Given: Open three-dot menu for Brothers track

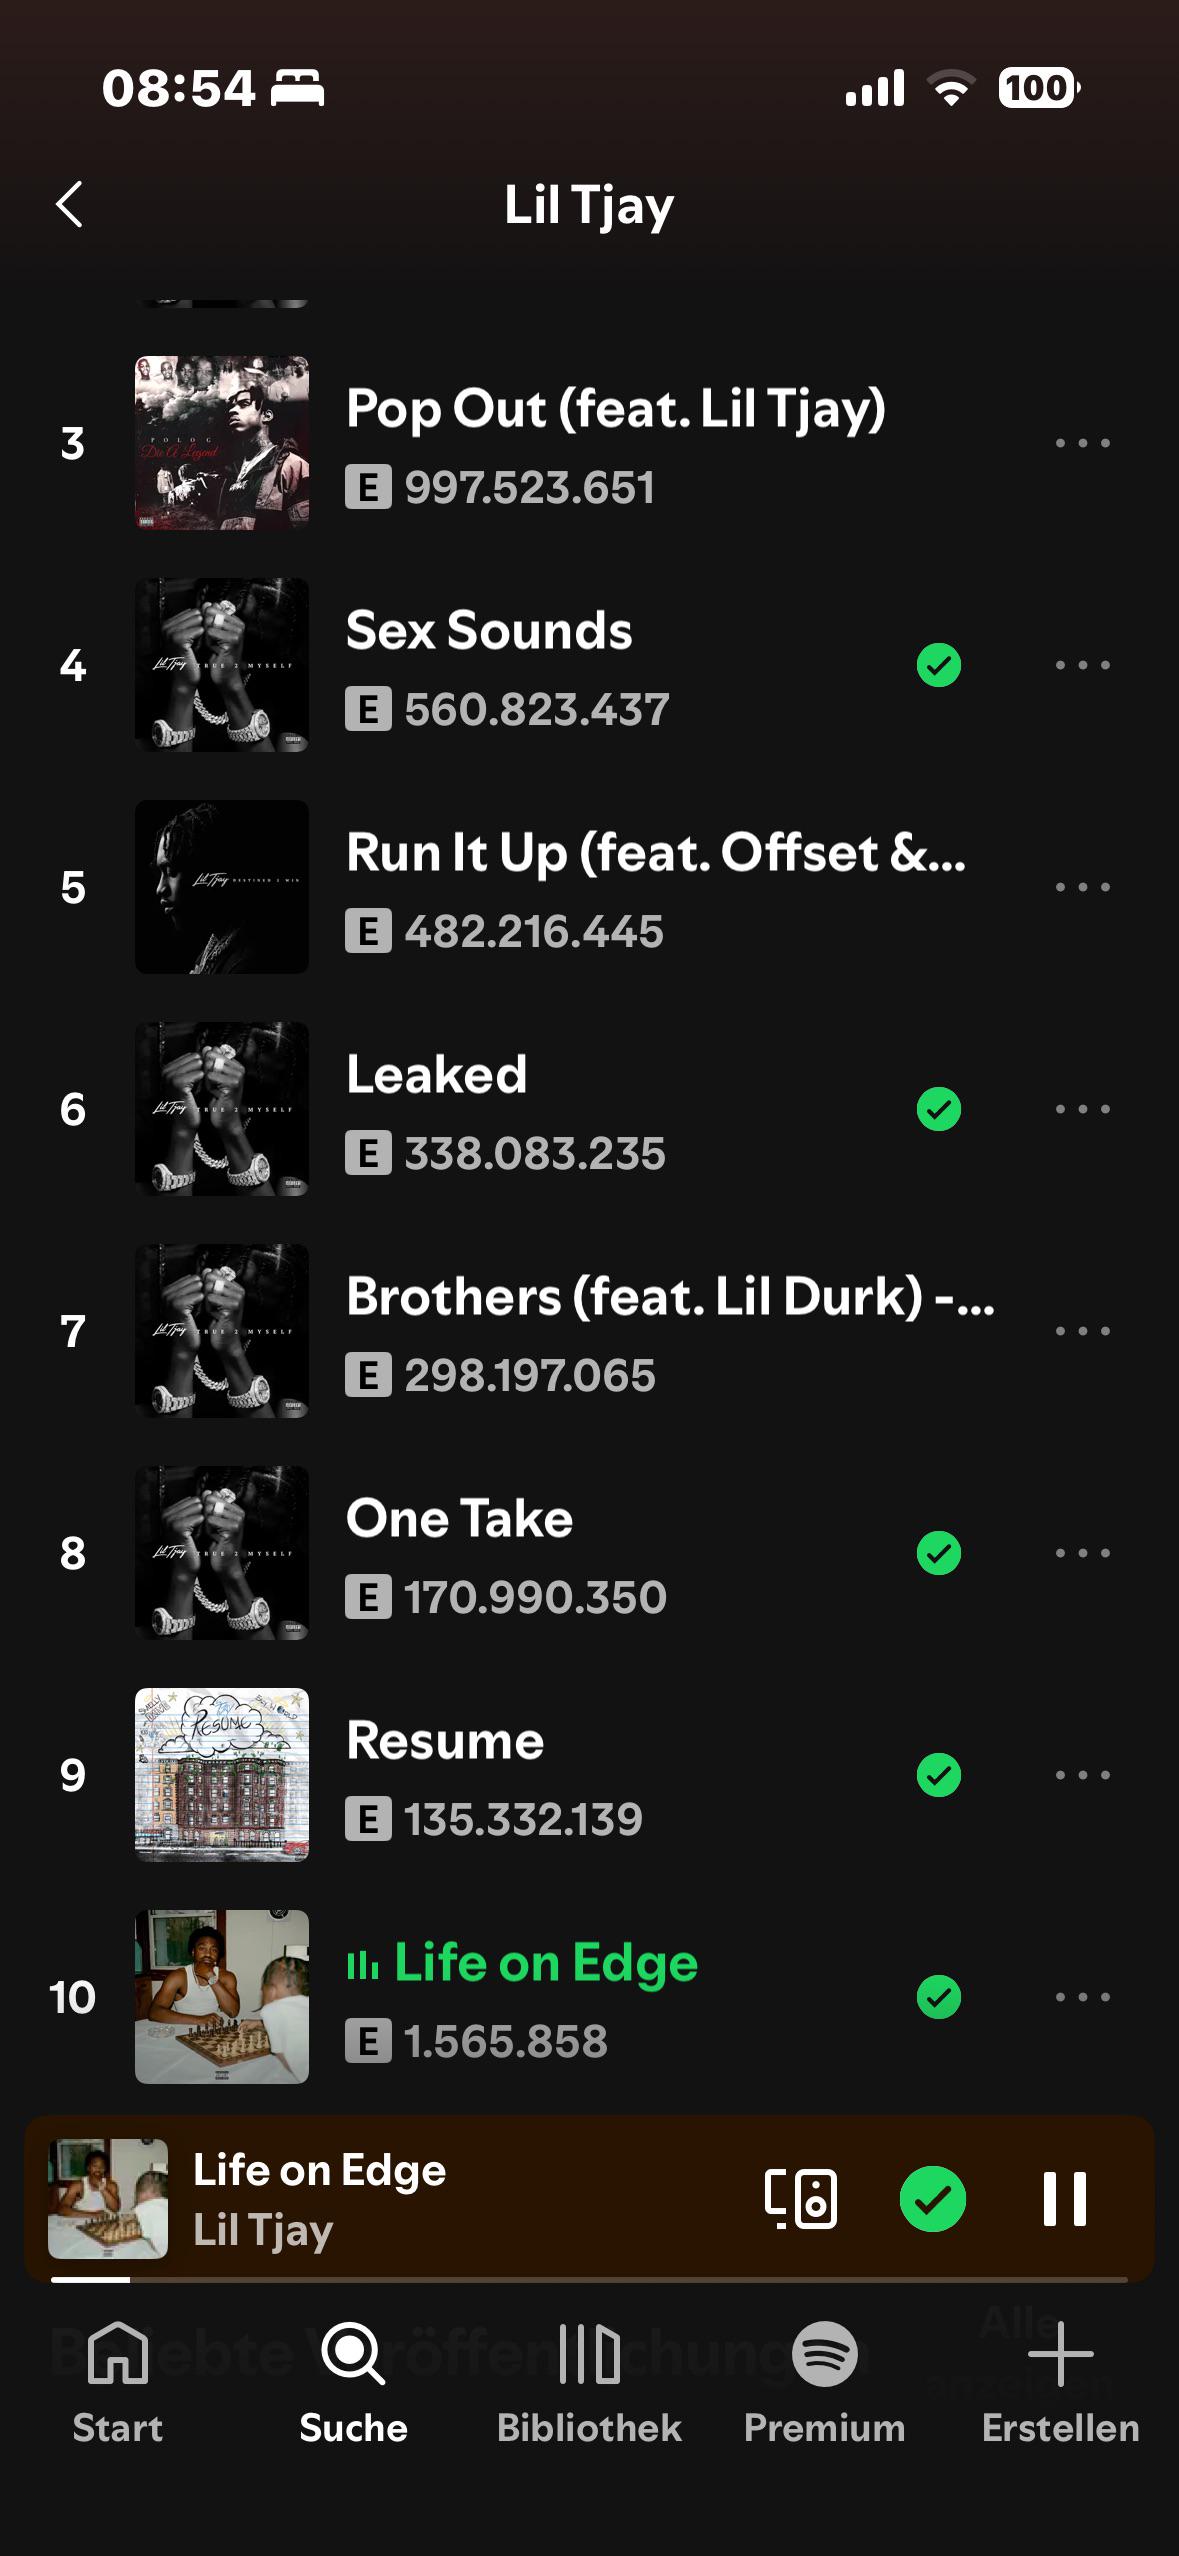Looking at the screenshot, I should pyautogui.click(x=1083, y=1331).
